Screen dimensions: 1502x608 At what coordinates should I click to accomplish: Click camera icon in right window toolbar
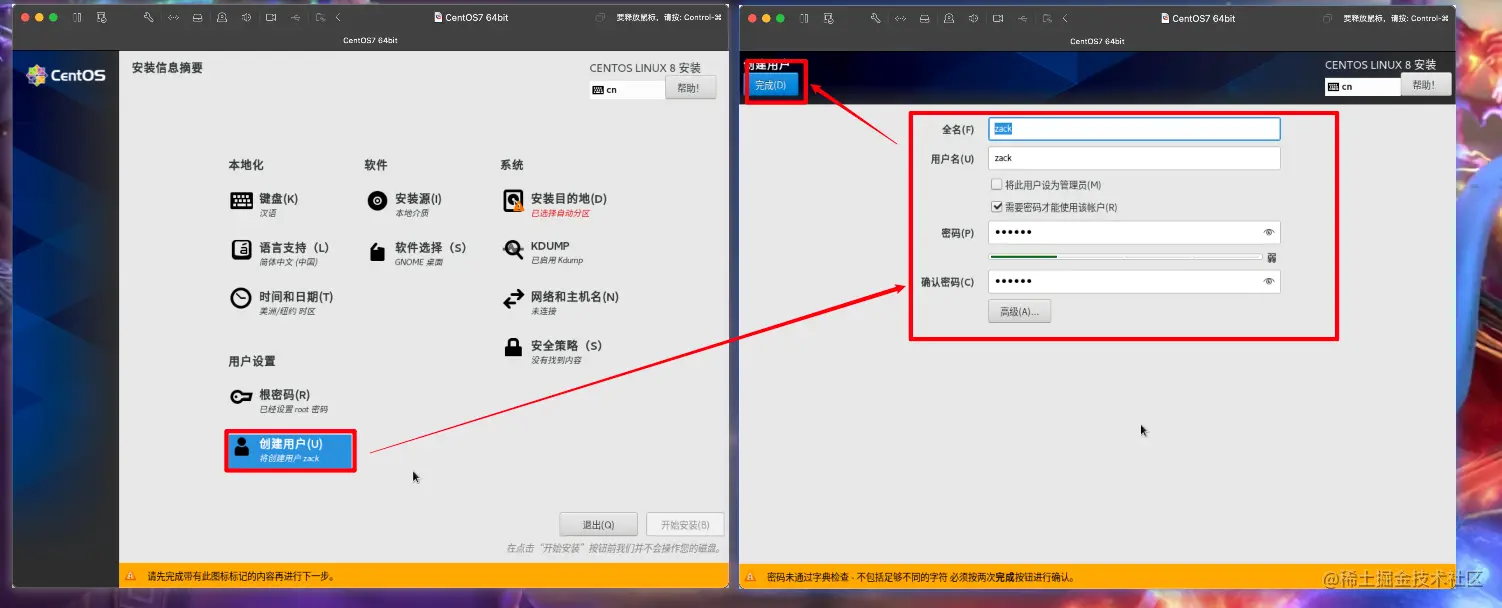click(x=997, y=18)
